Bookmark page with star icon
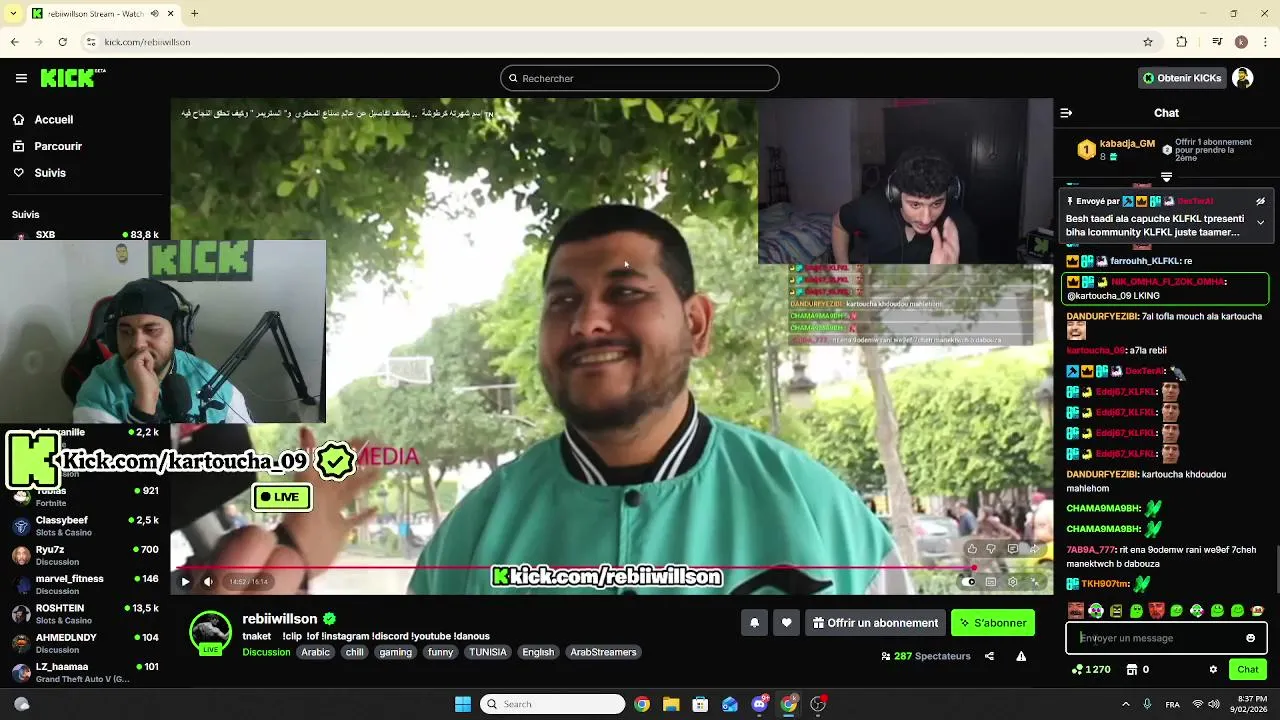The image size is (1280, 720). (x=1148, y=42)
